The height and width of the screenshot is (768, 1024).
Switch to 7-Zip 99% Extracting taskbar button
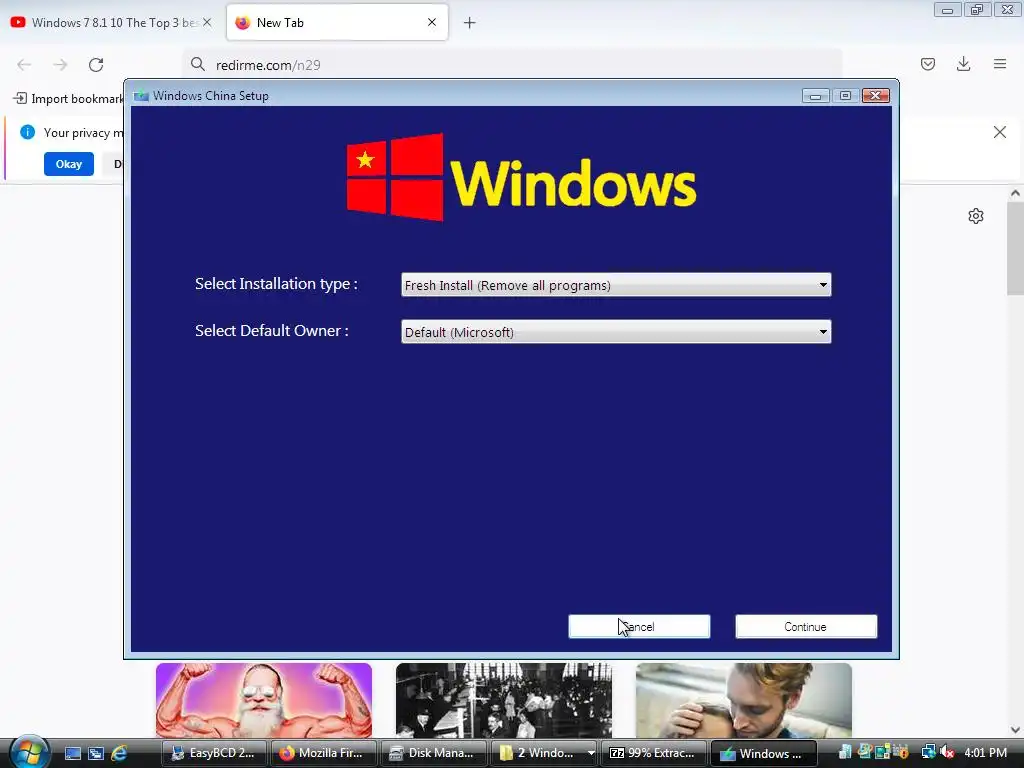click(653, 753)
